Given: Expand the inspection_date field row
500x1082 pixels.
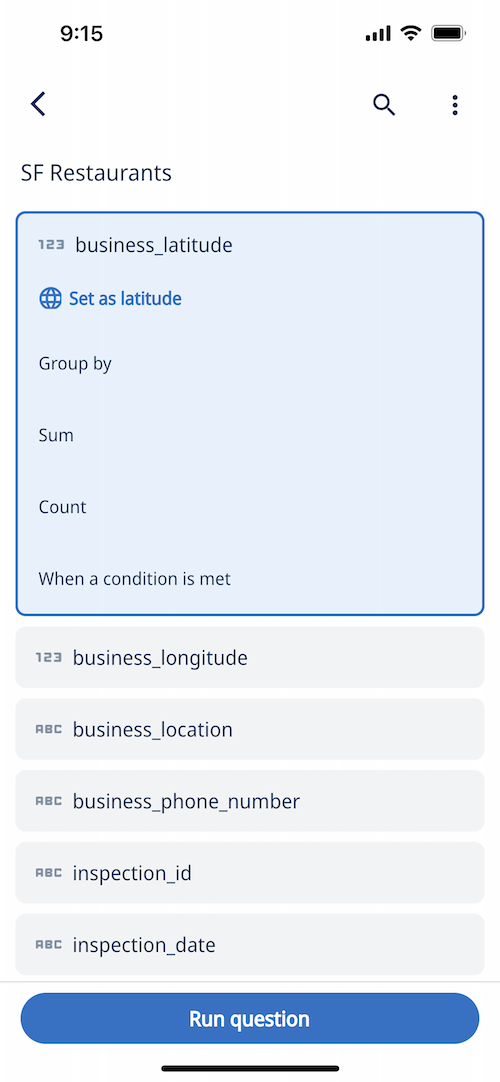Looking at the screenshot, I should pos(250,945).
